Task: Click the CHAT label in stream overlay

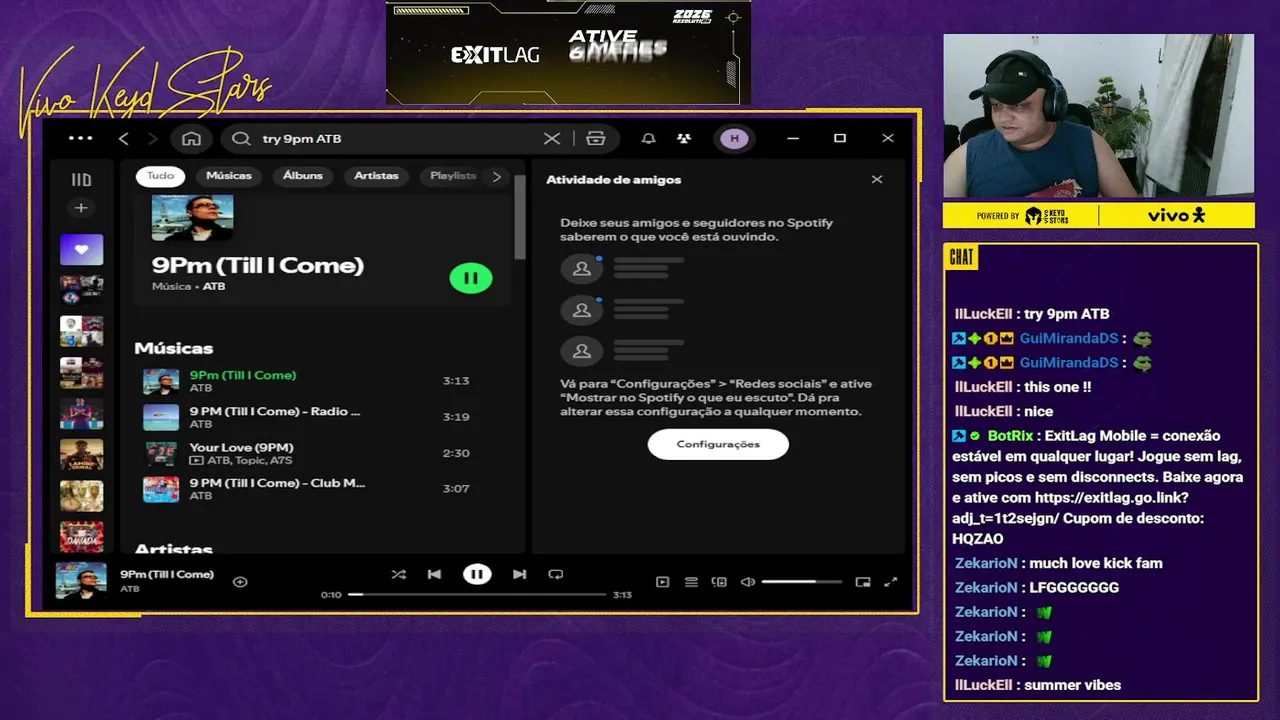Action: point(961,257)
